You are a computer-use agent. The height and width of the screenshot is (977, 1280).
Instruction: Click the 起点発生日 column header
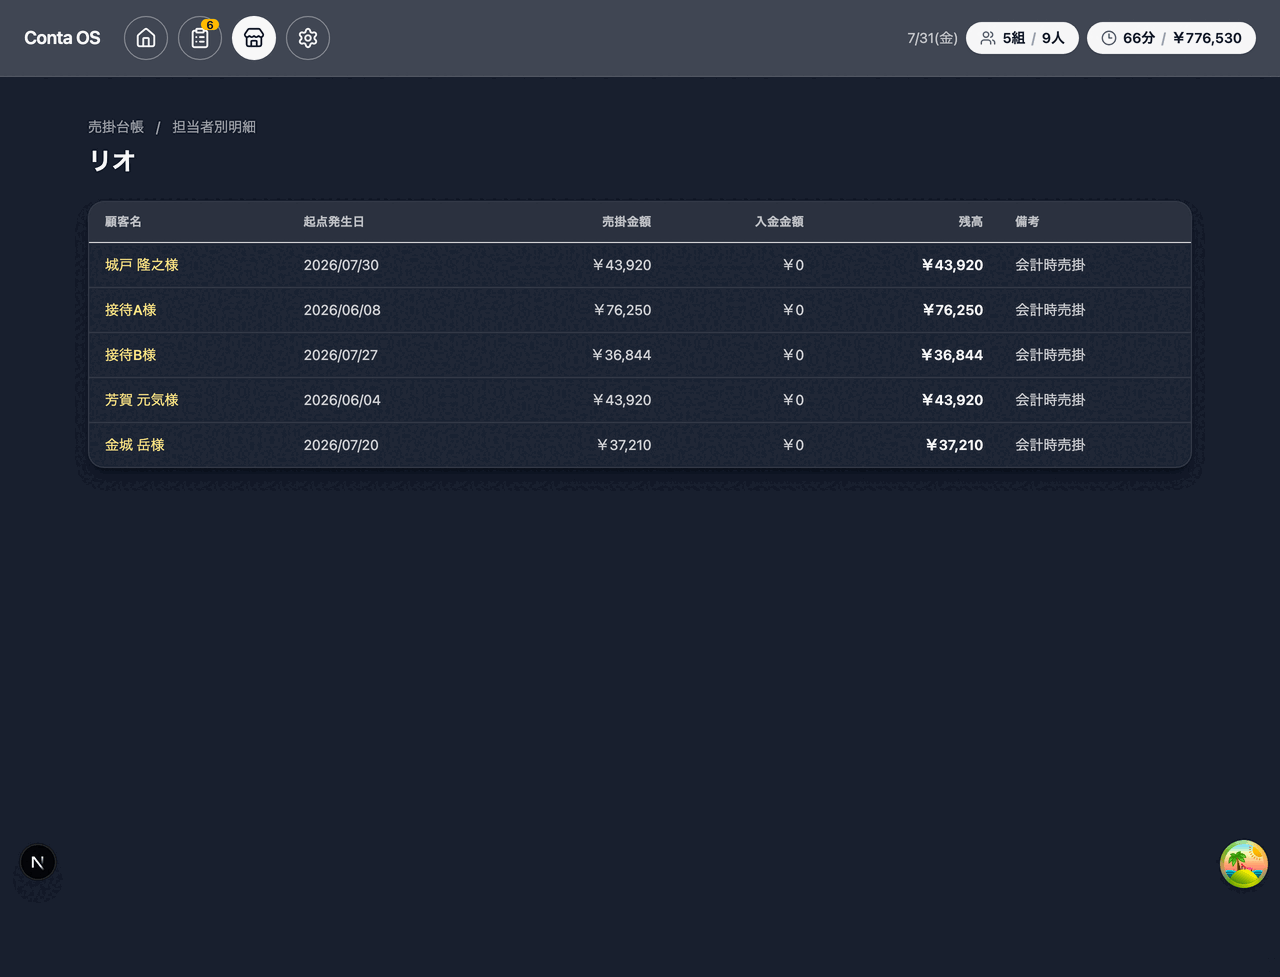click(334, 222)
